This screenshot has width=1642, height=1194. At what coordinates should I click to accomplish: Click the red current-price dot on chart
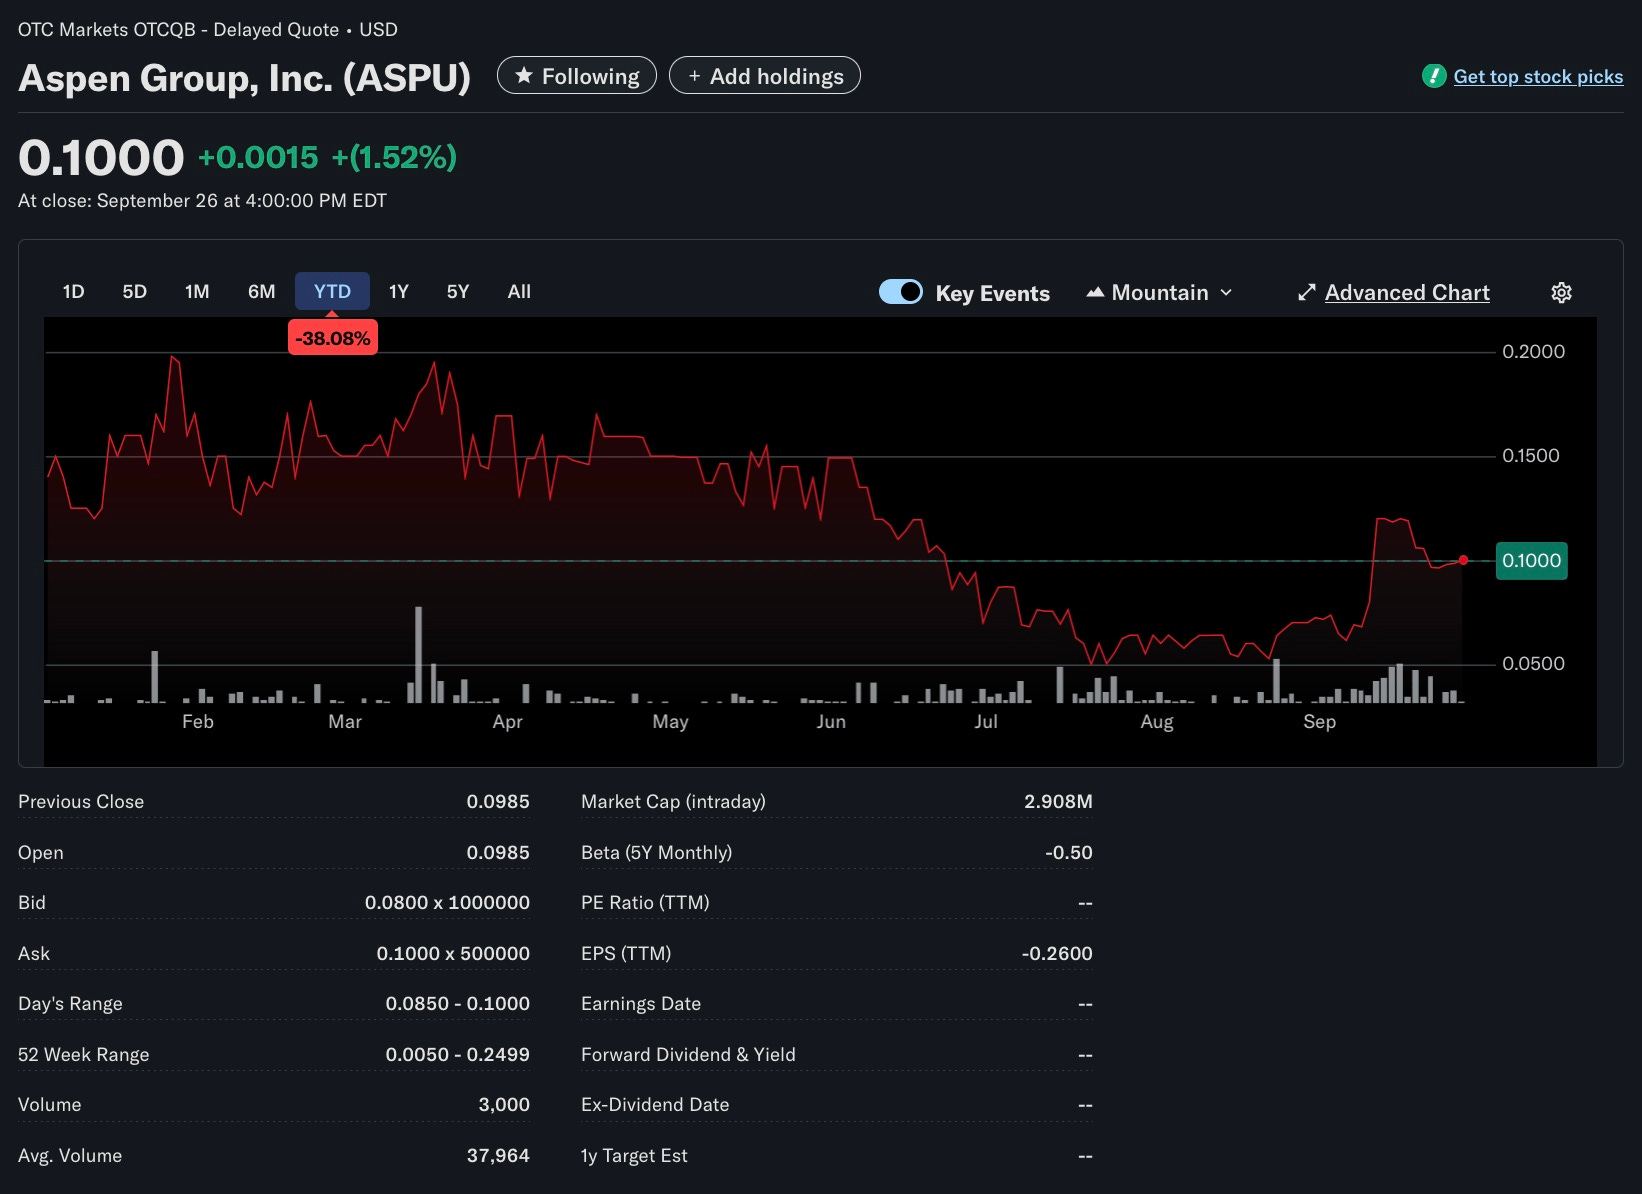[1463, 560]
